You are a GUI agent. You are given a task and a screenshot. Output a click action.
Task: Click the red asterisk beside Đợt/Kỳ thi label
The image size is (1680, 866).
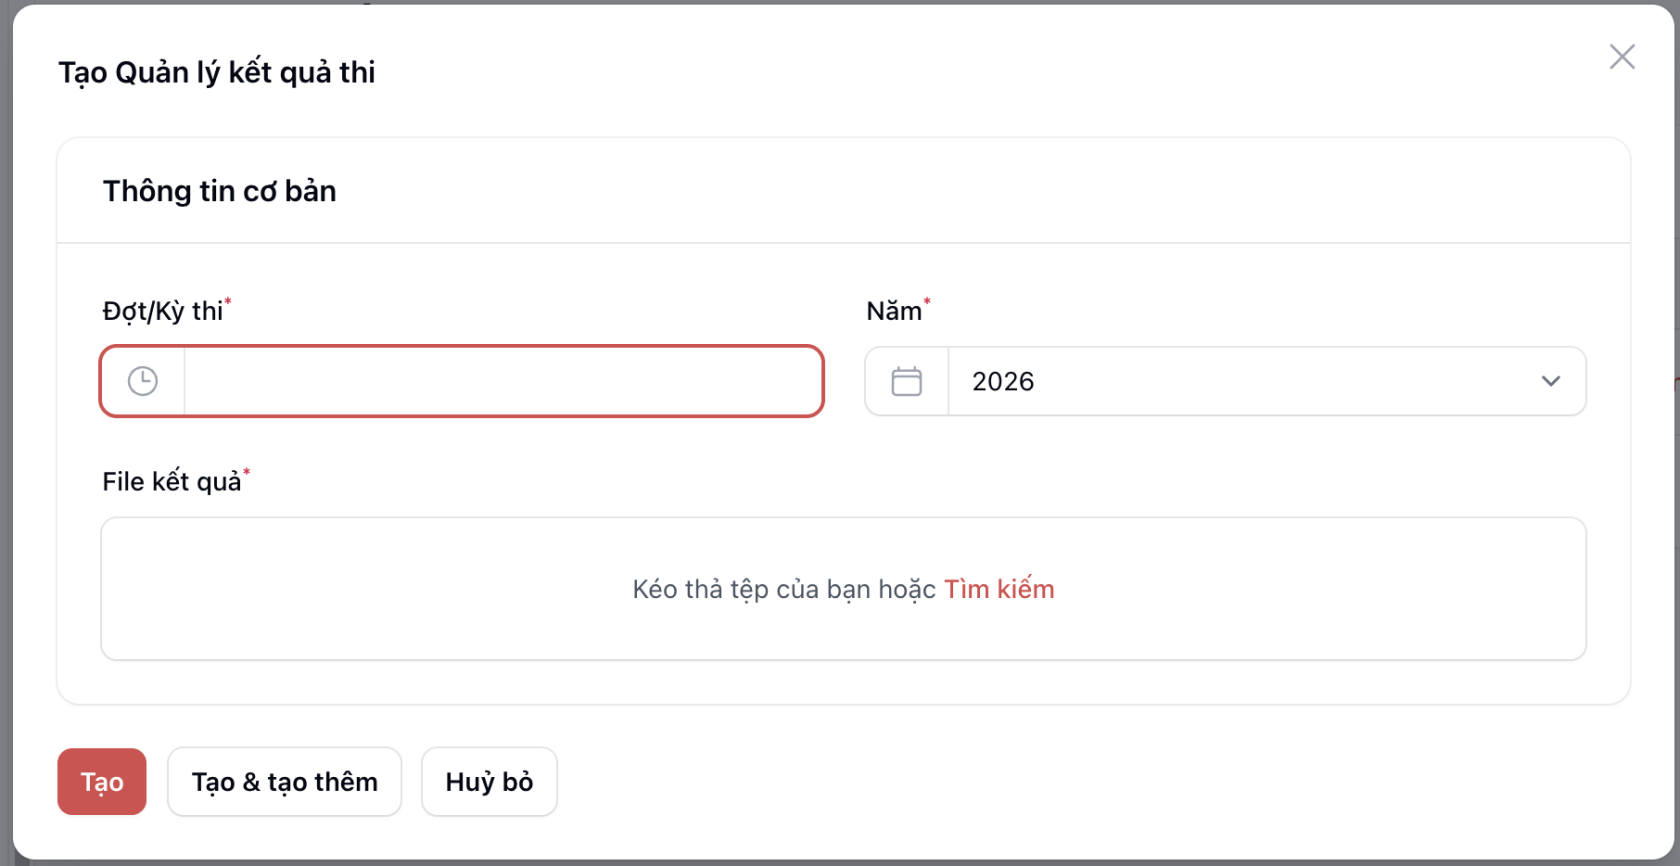(x=228, y=302)
